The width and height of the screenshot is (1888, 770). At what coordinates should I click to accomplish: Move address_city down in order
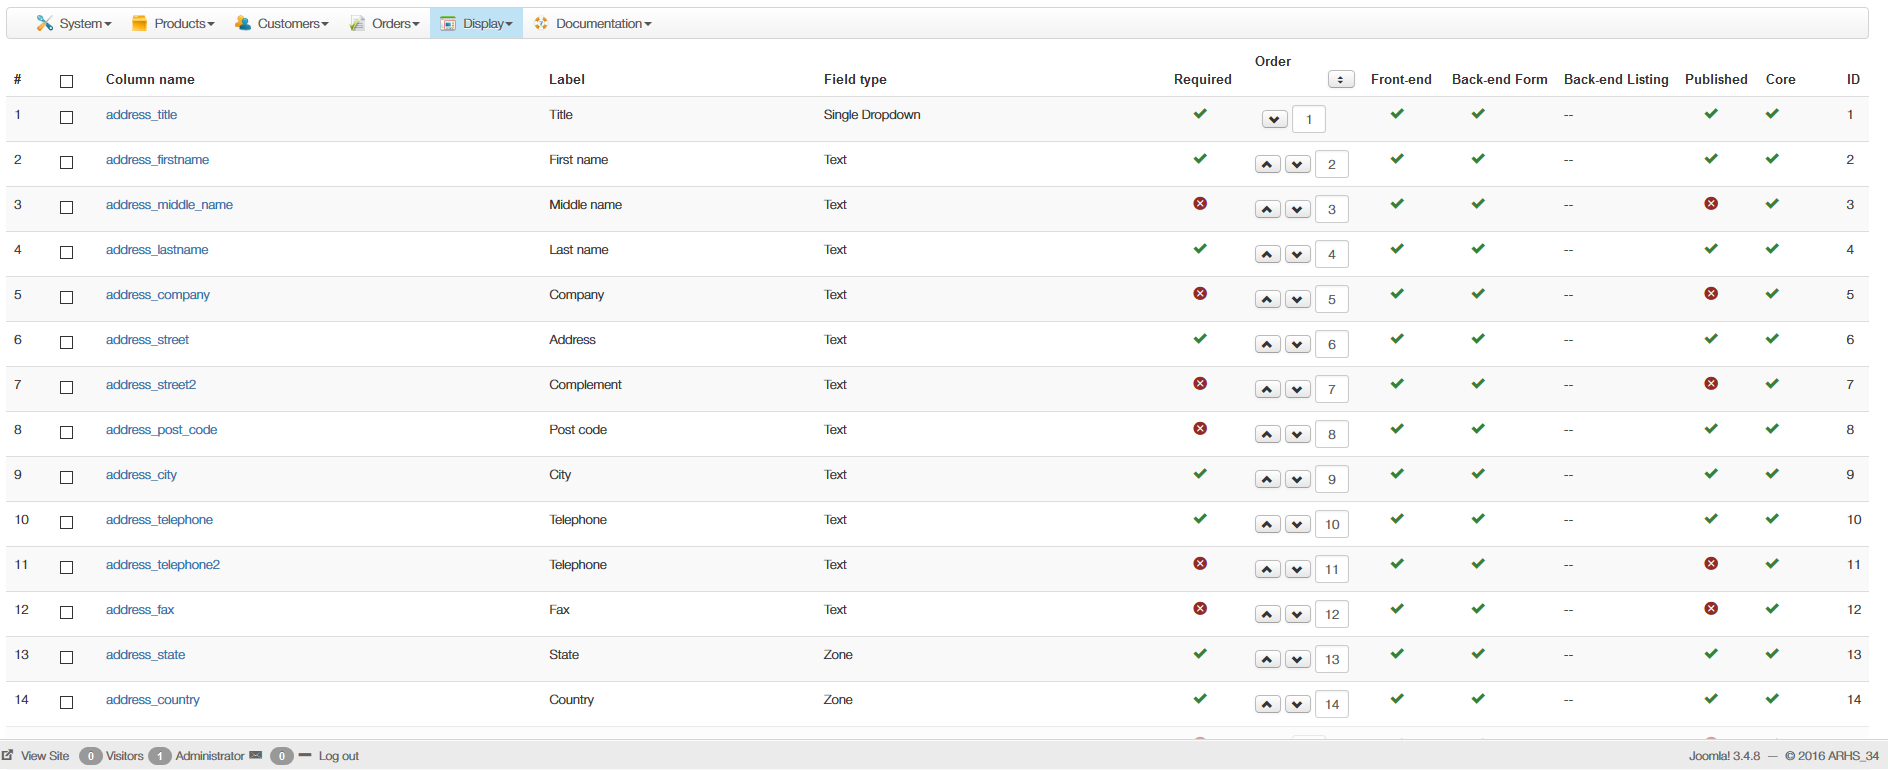pos(1297,480)
